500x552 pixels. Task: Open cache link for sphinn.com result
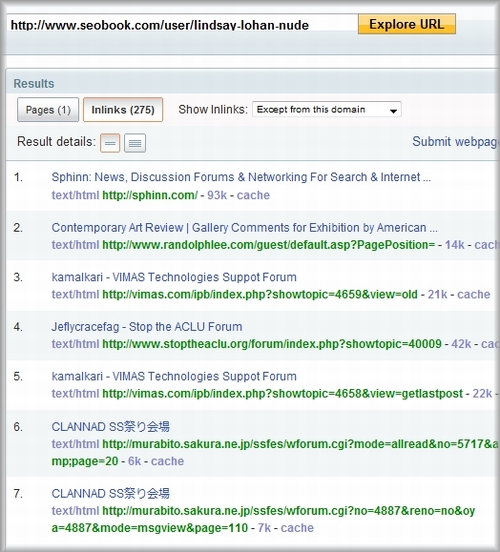pyautogui.click(x=253, y=195)
